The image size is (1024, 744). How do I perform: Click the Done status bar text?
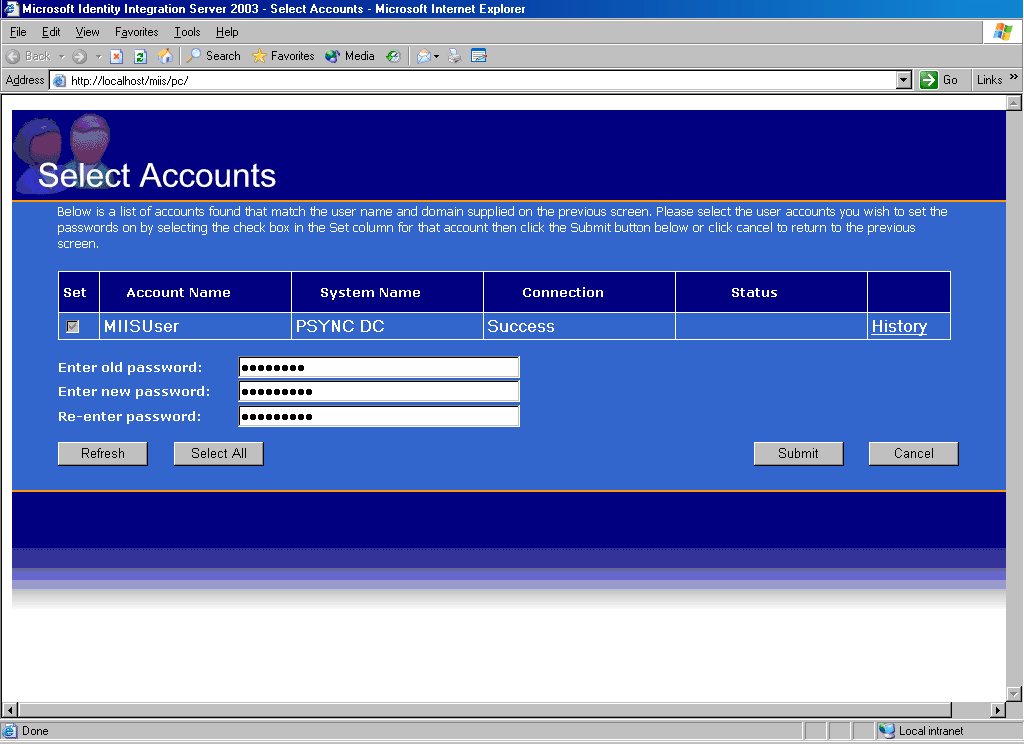[35, 731]
